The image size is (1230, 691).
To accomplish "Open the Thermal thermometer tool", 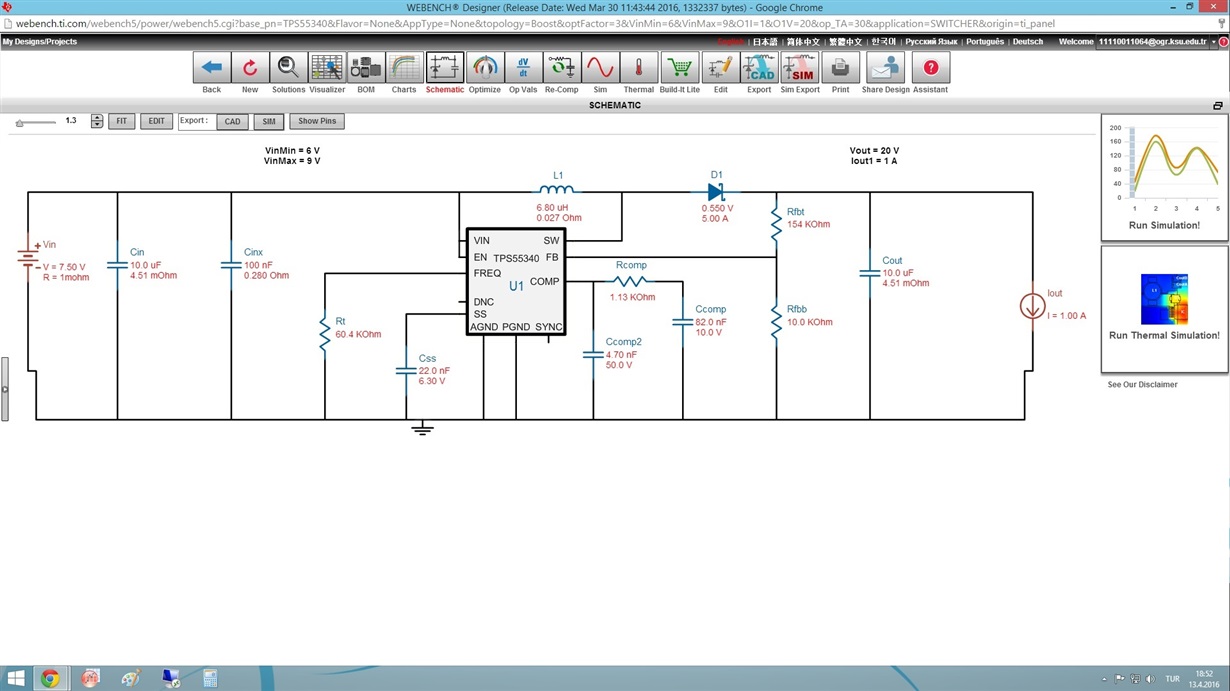I will (638, 68).
